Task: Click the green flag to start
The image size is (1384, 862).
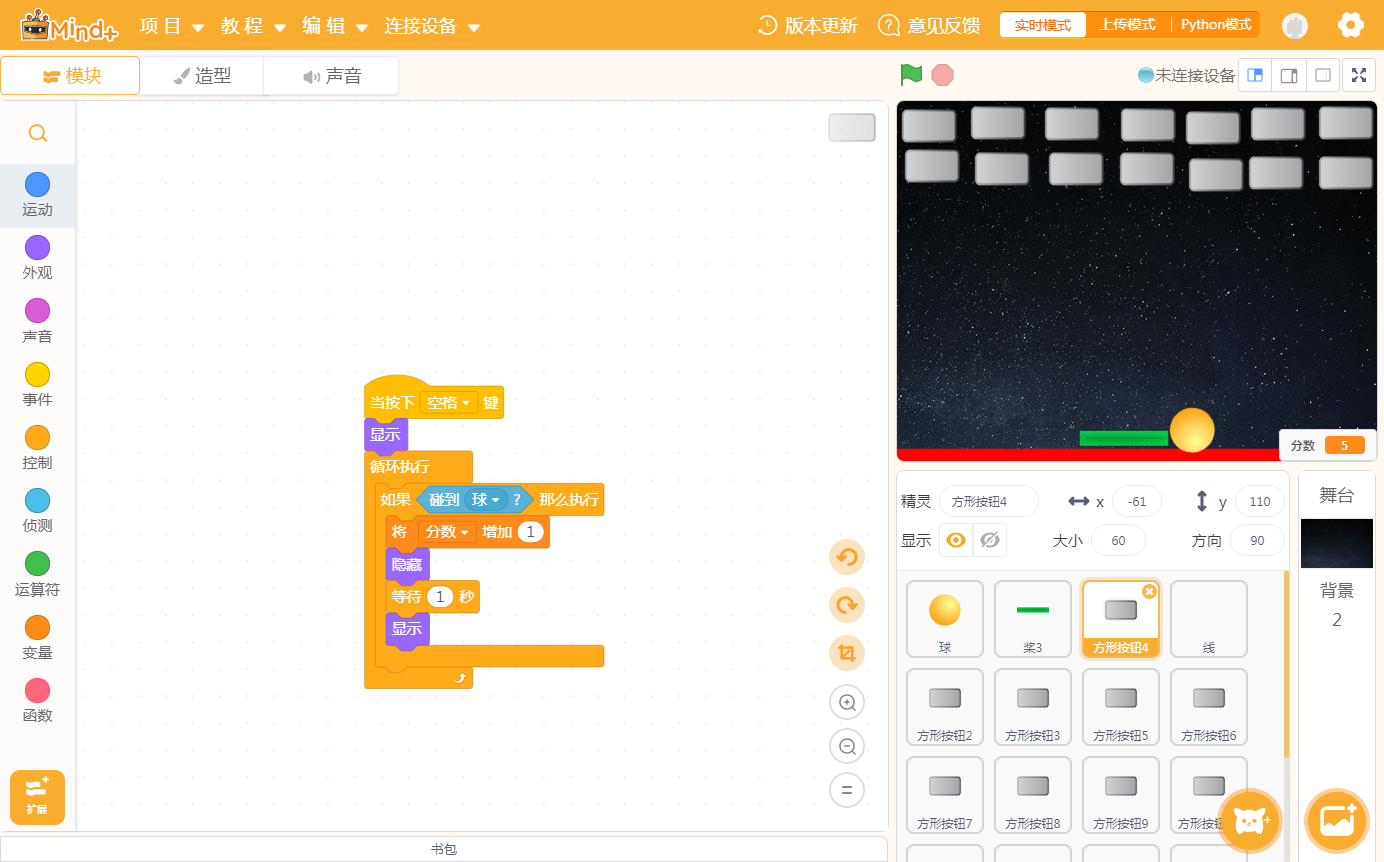Action: 911,75
